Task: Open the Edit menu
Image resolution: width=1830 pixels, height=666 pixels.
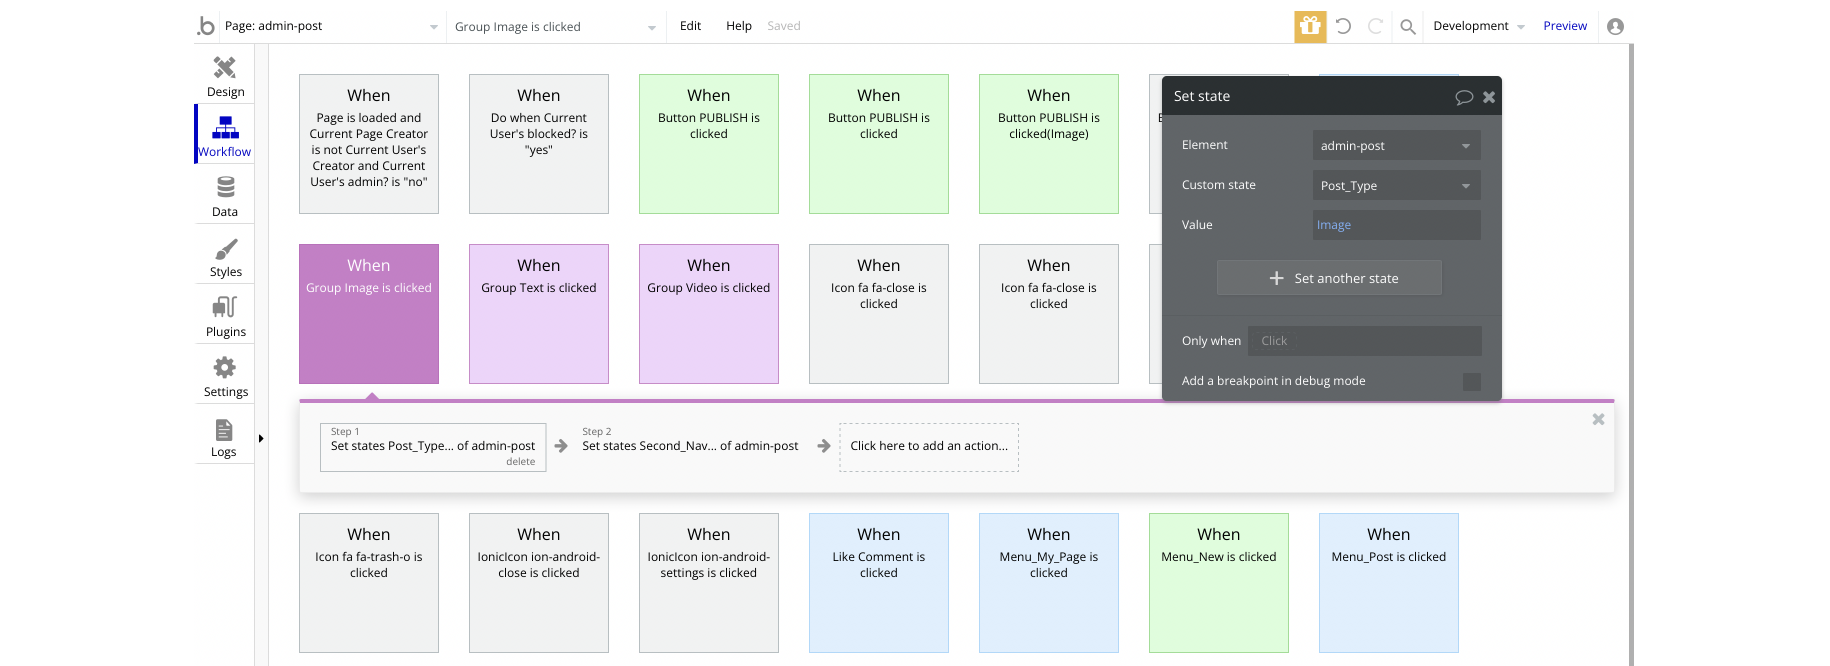Action: 690,26
